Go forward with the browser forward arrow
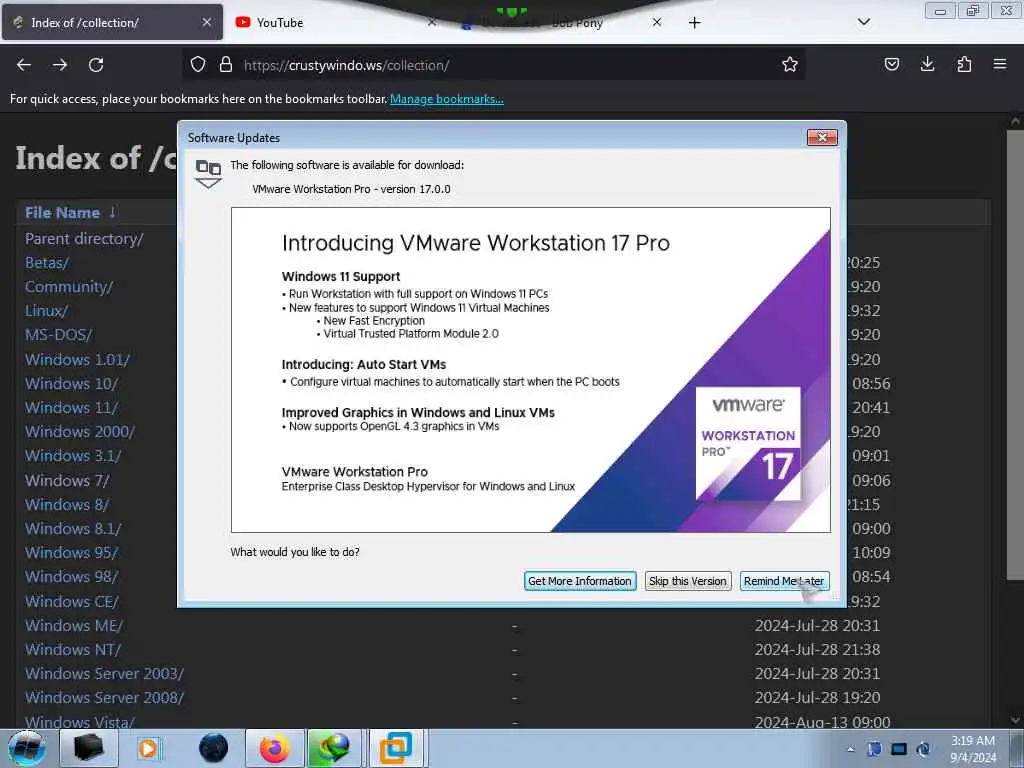This screenshot has width=1024, height=768. coord(60,65)
